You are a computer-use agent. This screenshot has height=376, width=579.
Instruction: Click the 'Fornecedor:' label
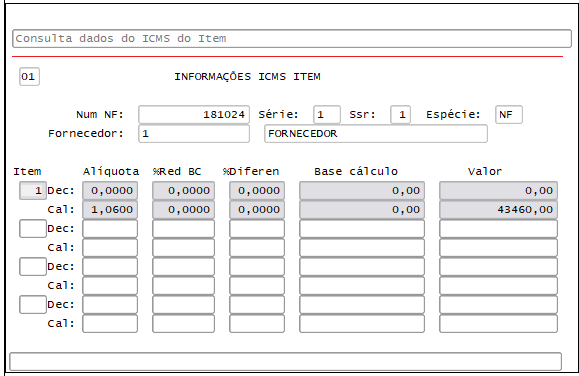pyautogui.click(x=86, y=133)
